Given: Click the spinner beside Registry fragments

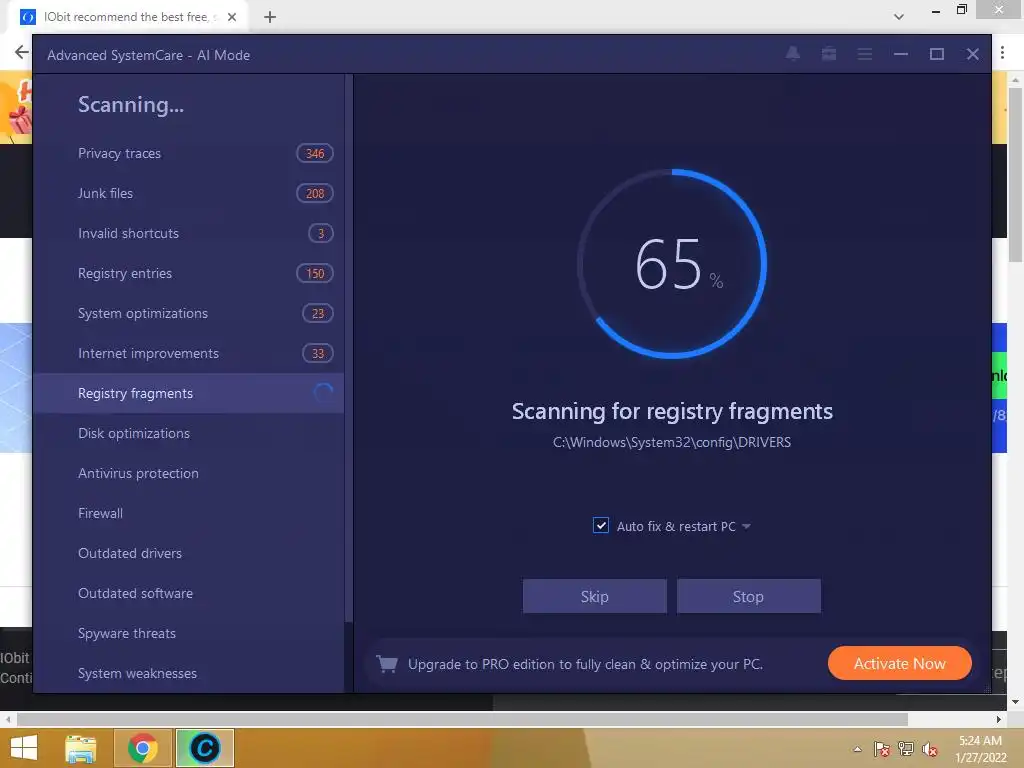Looking at the screenshot, I should (323, 393).
